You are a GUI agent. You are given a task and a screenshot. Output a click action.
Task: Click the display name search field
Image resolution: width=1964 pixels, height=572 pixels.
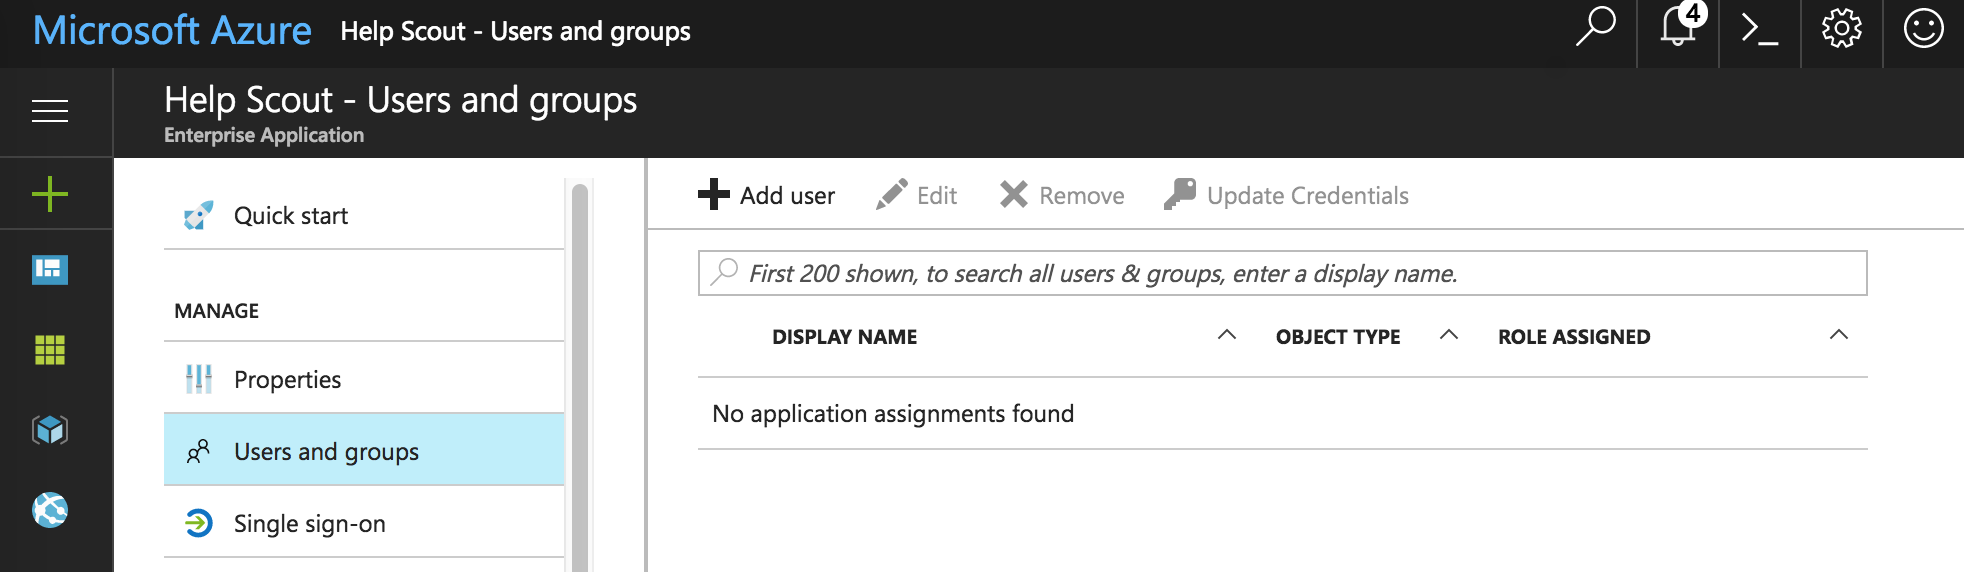tap(1282, 274)
